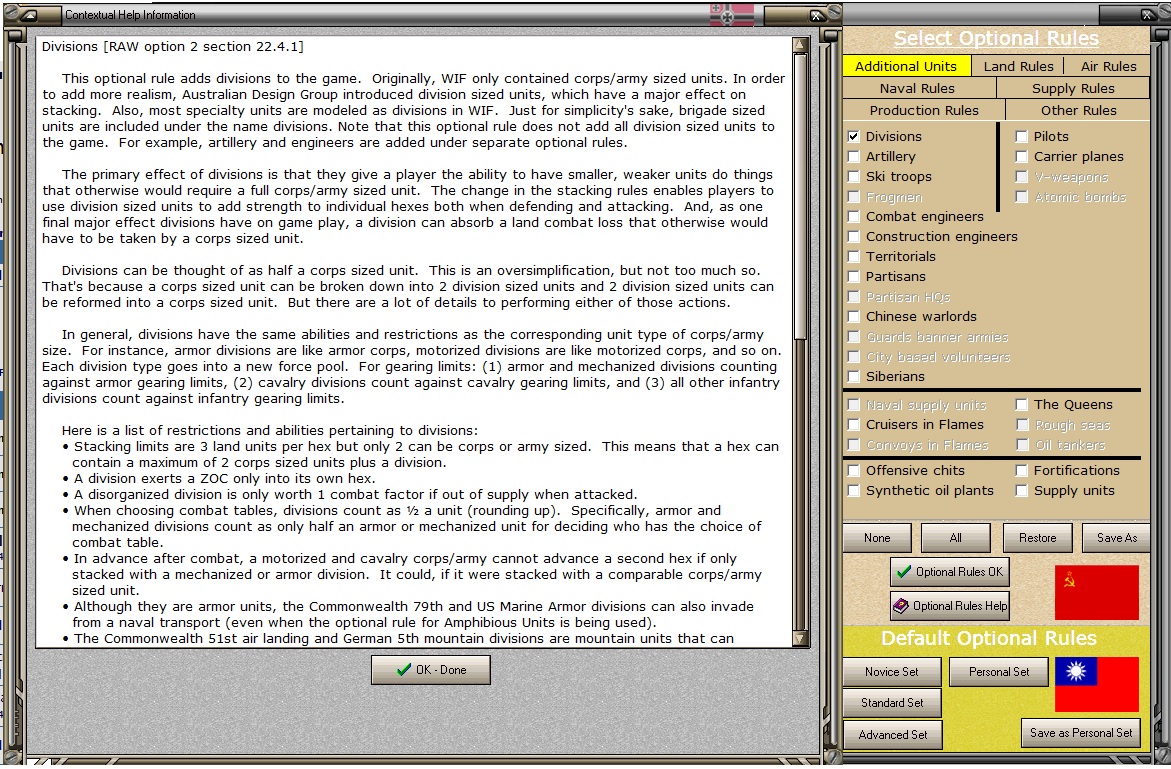Confirm with Optional Rules OK button
The width and height of the screenshot is (1171, 769).
[950, 572]
